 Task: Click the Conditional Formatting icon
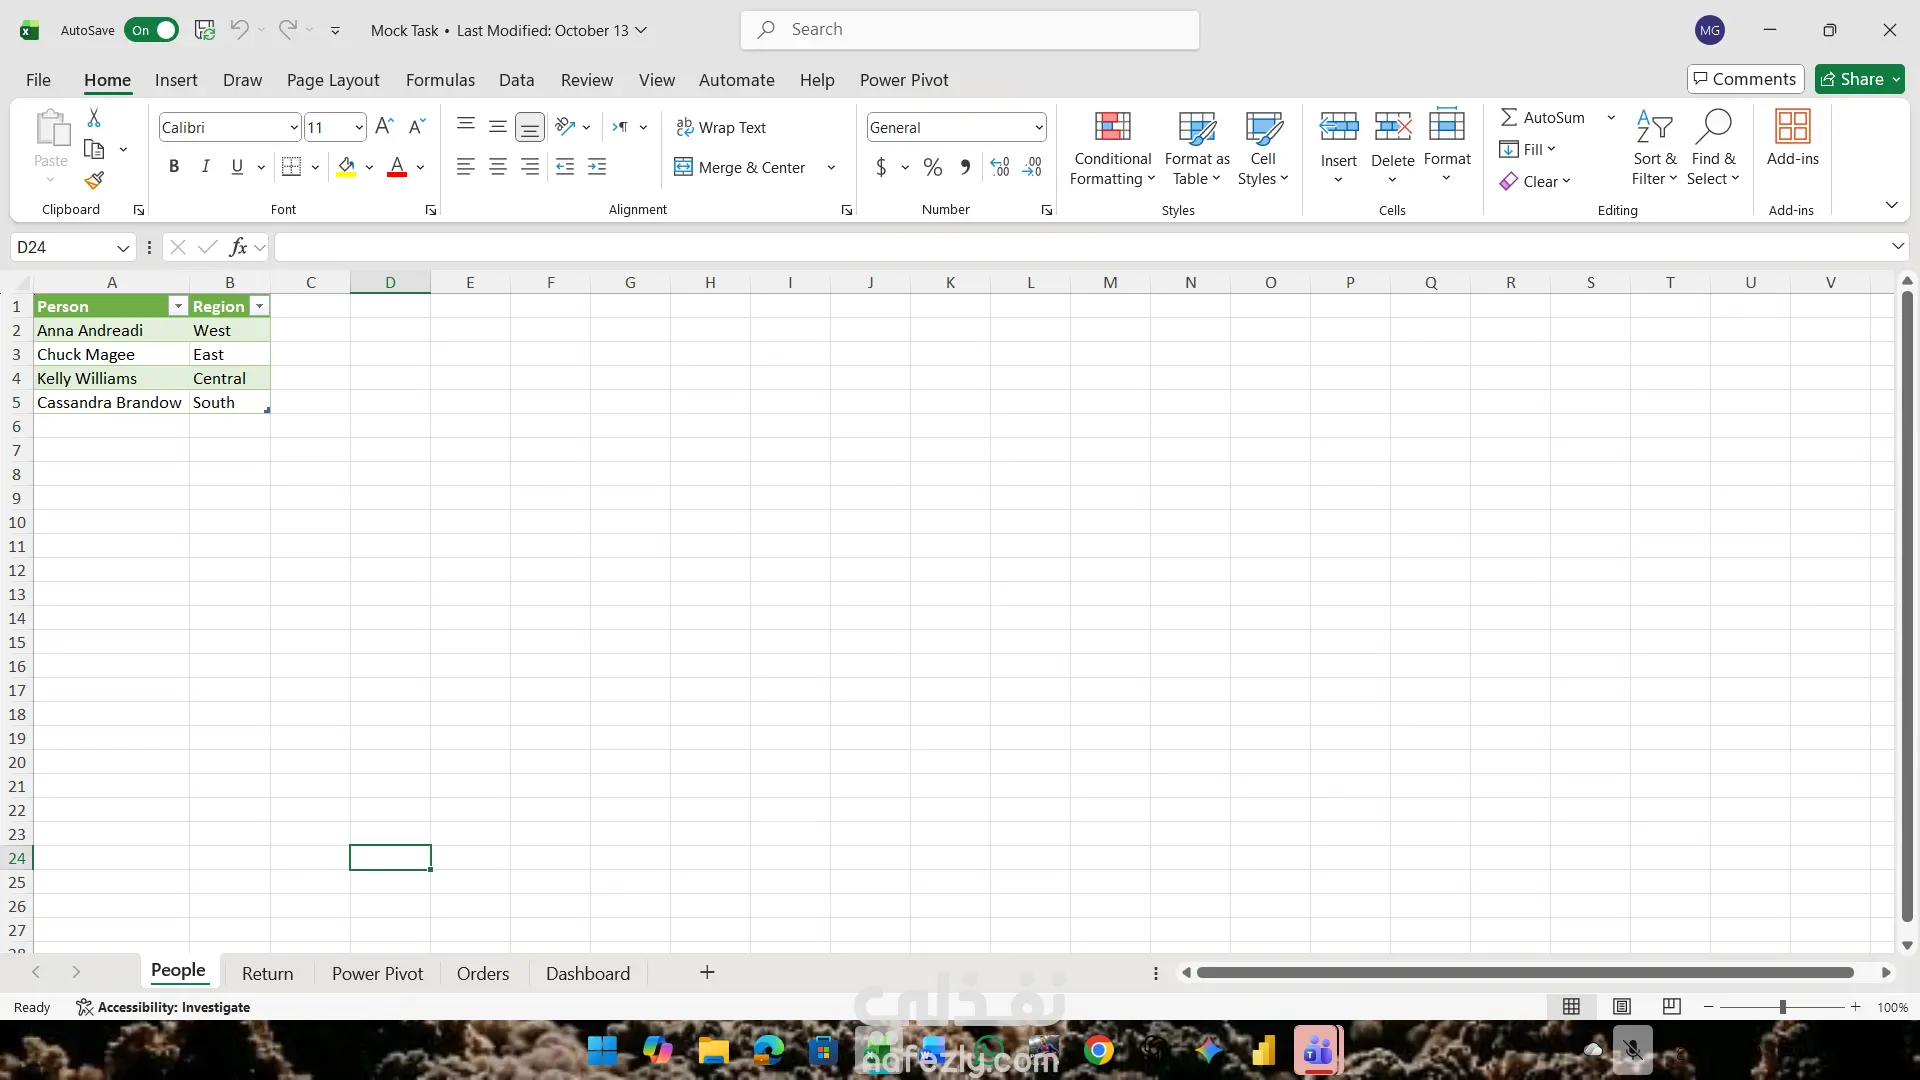click(x=1112, y=148)
